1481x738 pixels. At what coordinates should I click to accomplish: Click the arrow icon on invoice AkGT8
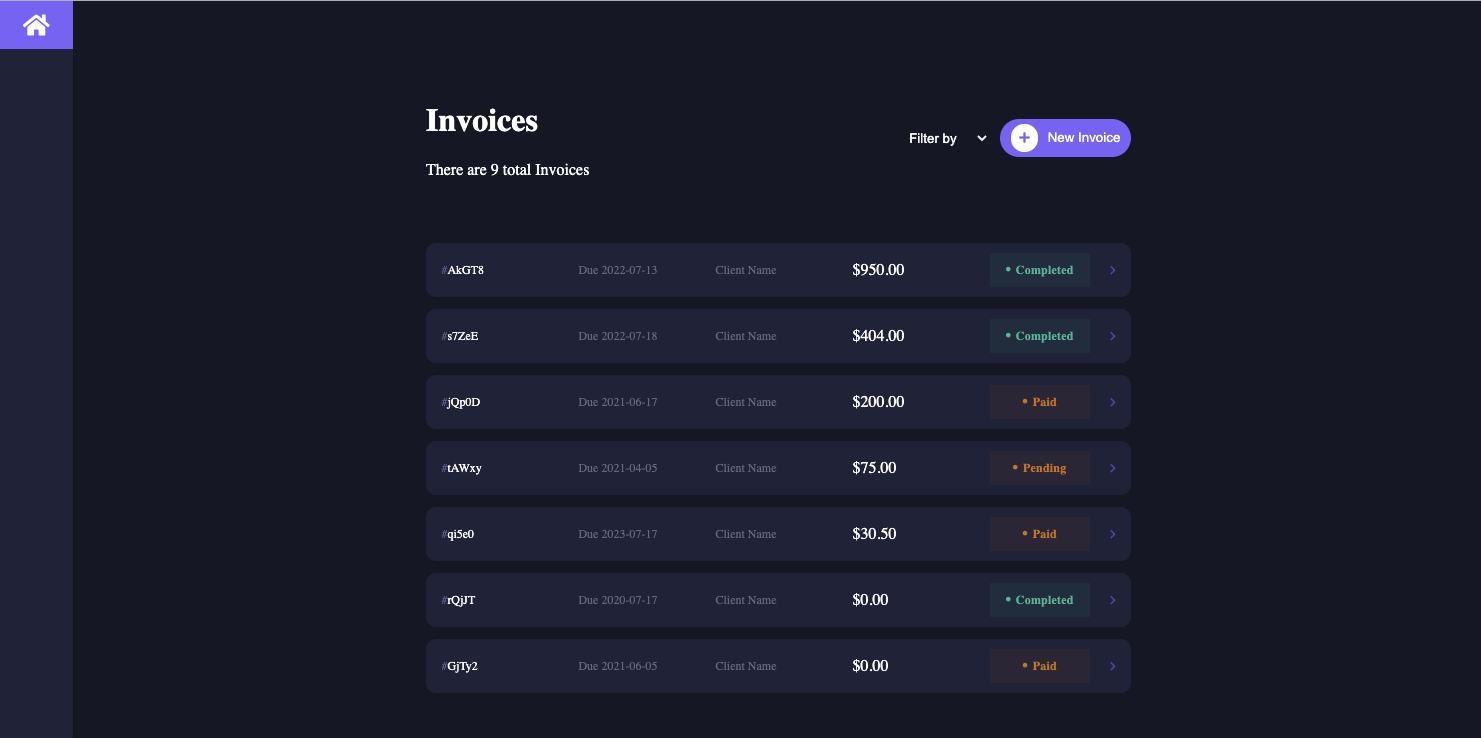click(1112, 269)
